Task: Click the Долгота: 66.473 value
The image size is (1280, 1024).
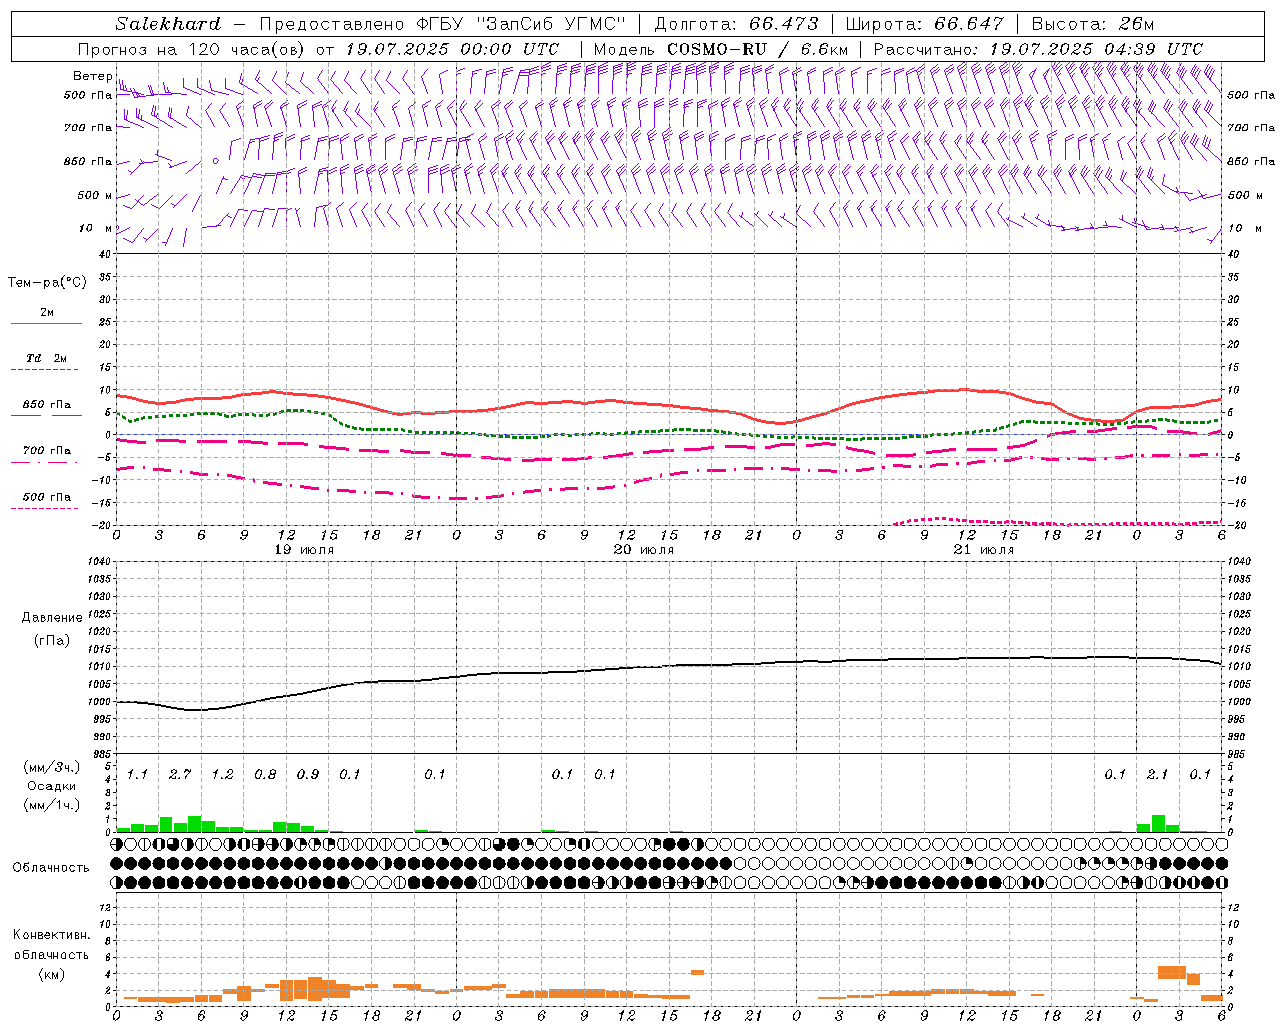Action: [x=735, y=24]
